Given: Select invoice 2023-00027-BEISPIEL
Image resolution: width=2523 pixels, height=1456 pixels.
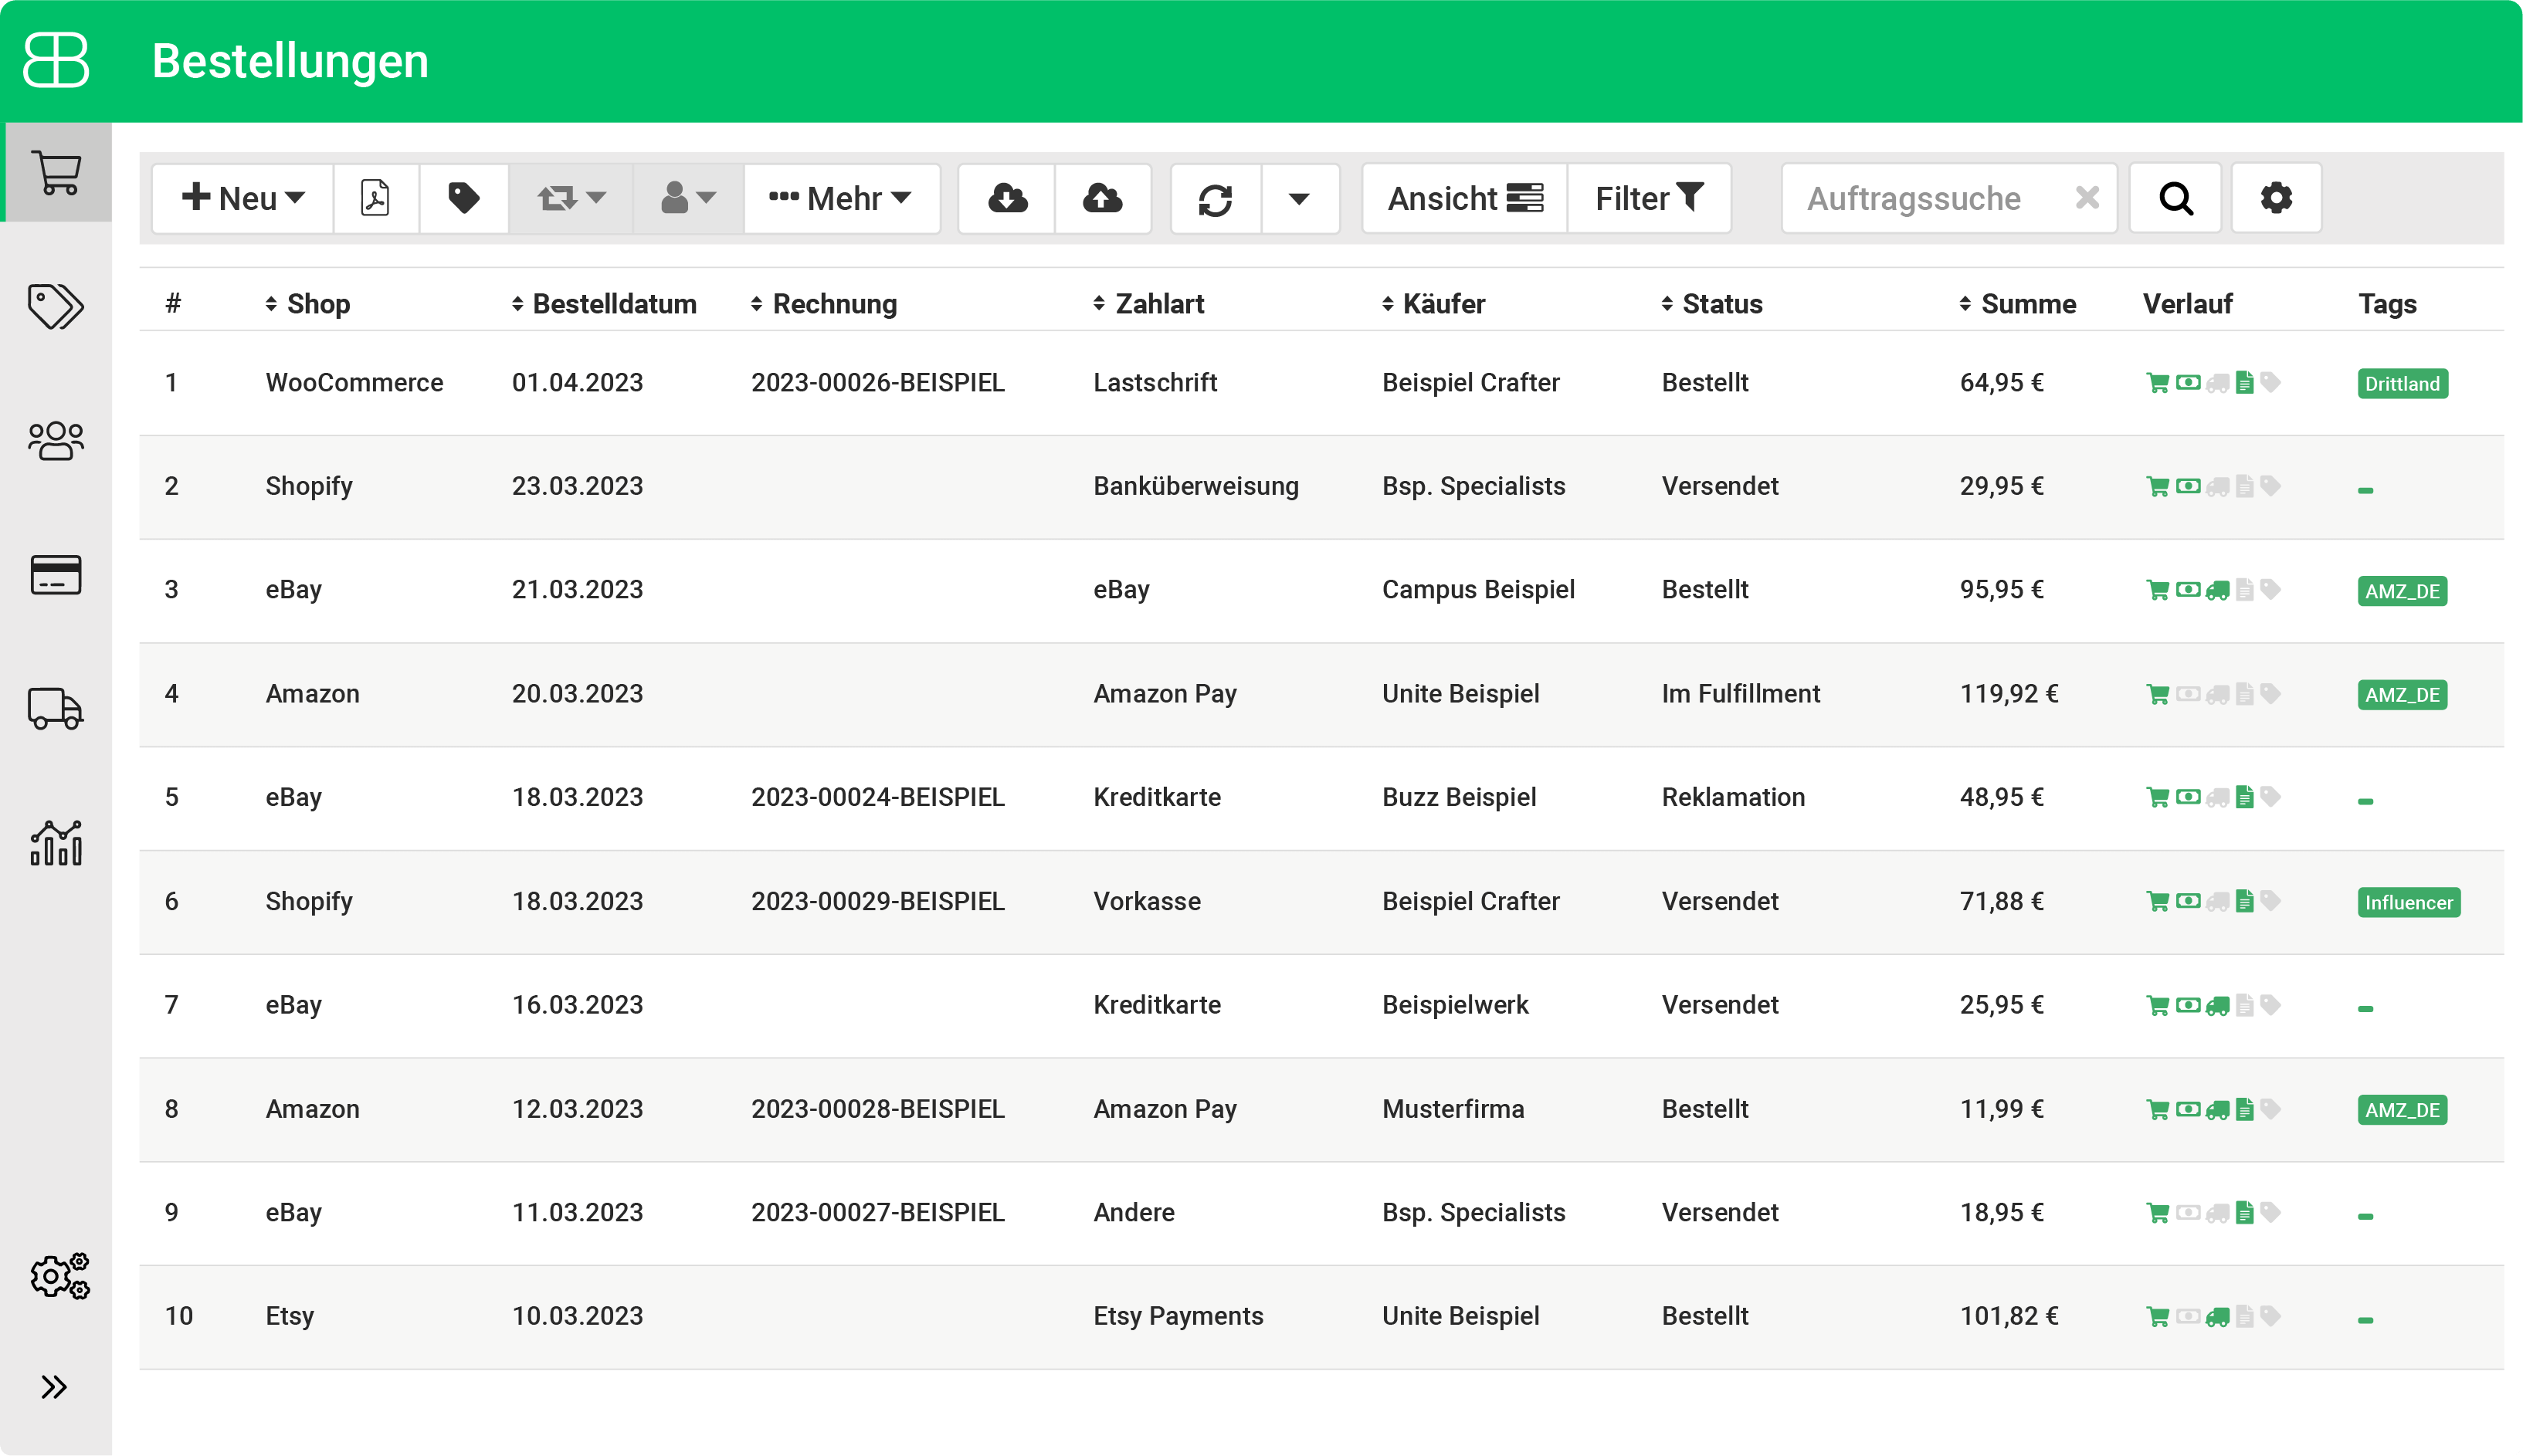Looking at the screenshot, I should [x=877, y=1212].
